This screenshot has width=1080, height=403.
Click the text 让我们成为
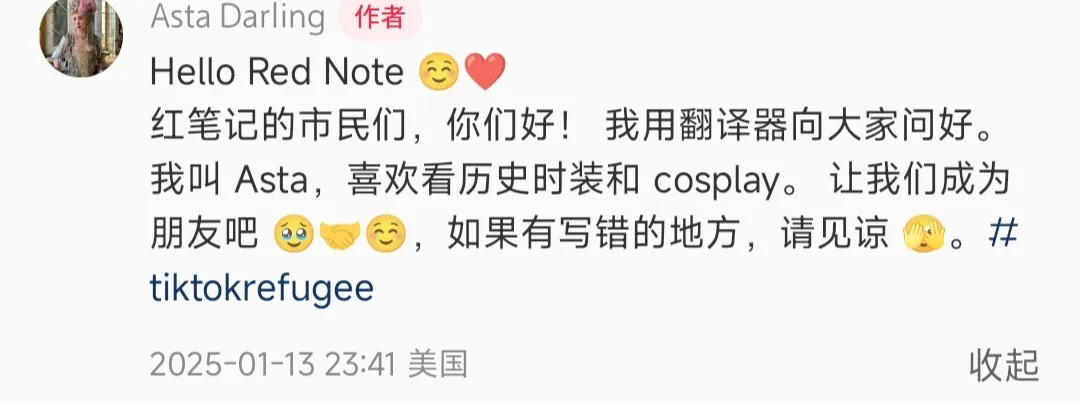tap(920, 181)
